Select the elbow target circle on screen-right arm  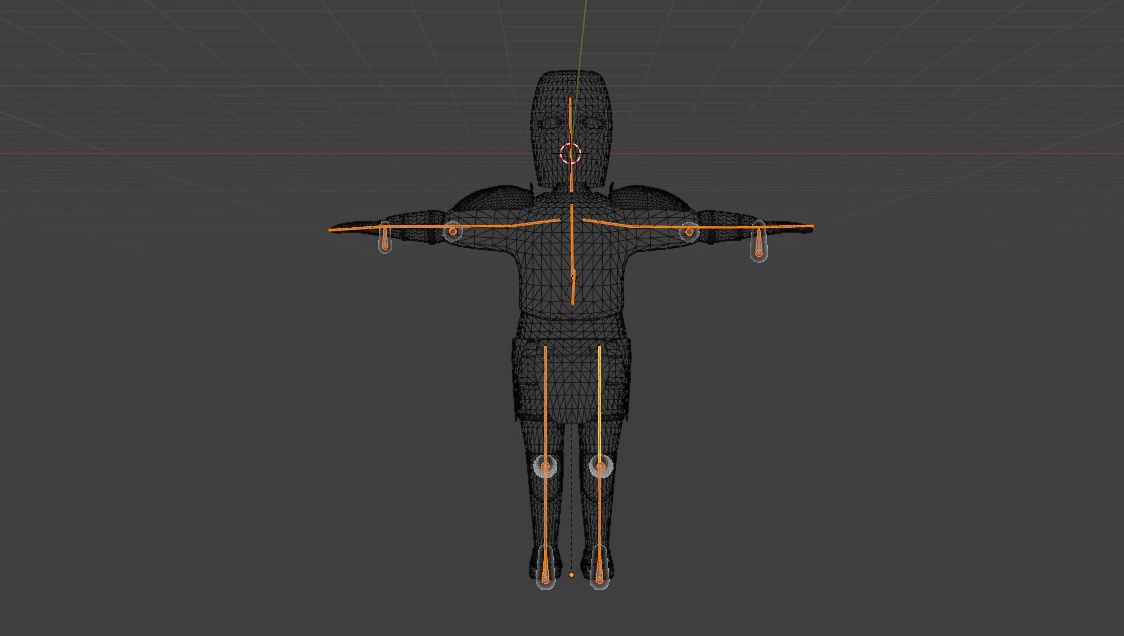click(x=689, y=231)
